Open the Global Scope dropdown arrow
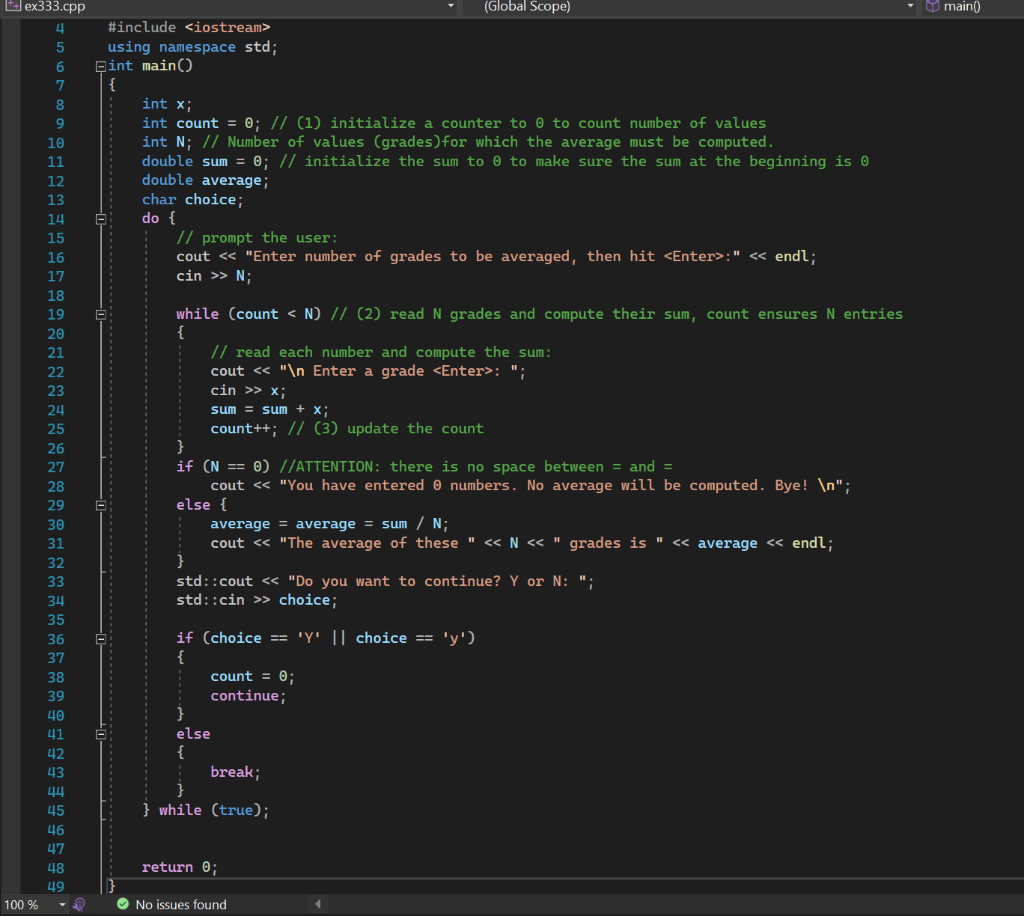The height and width of the screenshot is (916, 1024). pos(910,6)
